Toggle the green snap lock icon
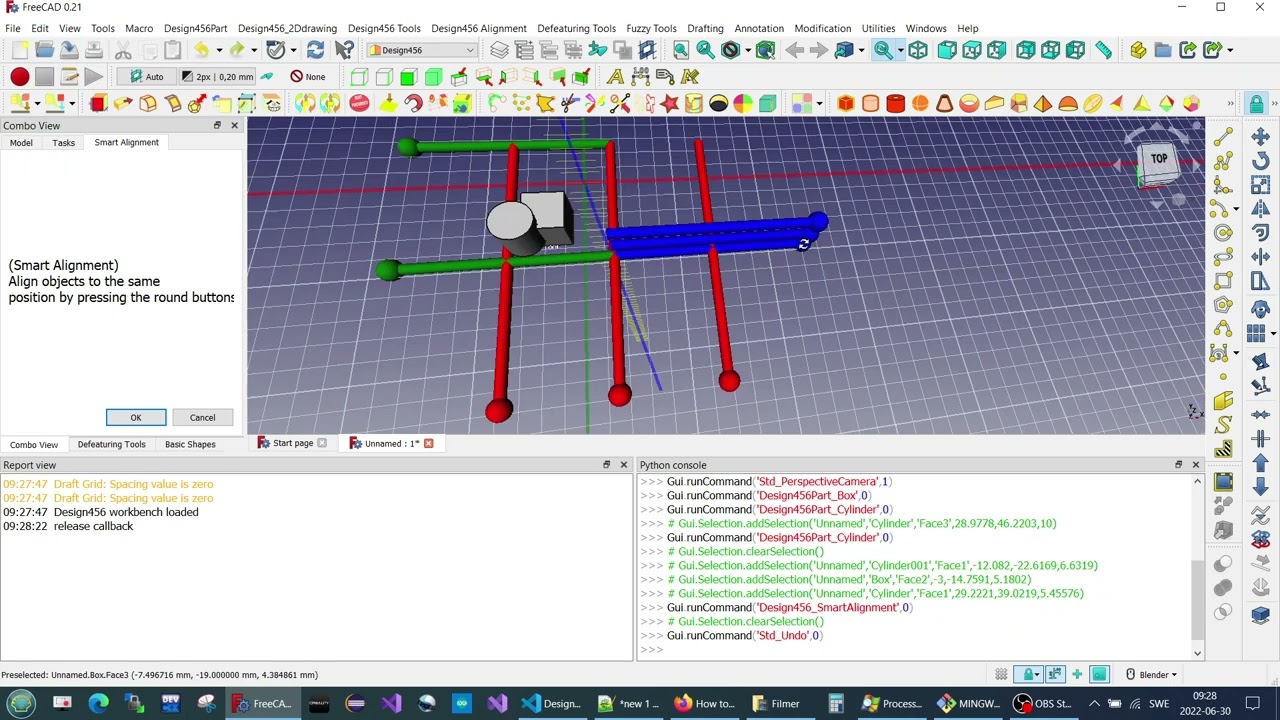The width and height of the screenshot is (1280, 720). (1256, 103)
